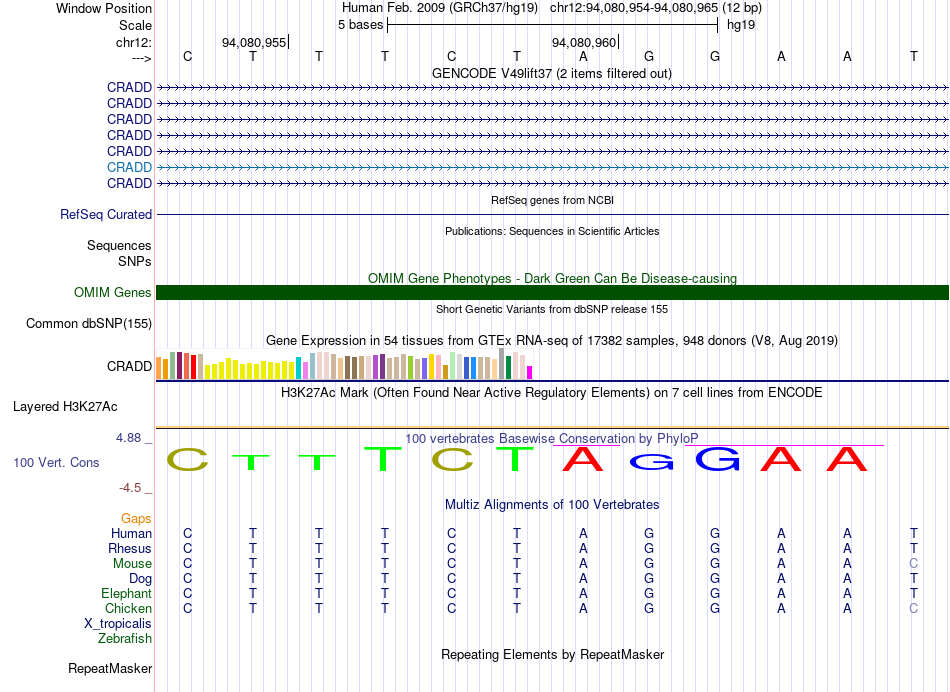Click the hg19 label beside scale bar
The width and height of the screenshot is (950, 692).
(x=741, y=25)
